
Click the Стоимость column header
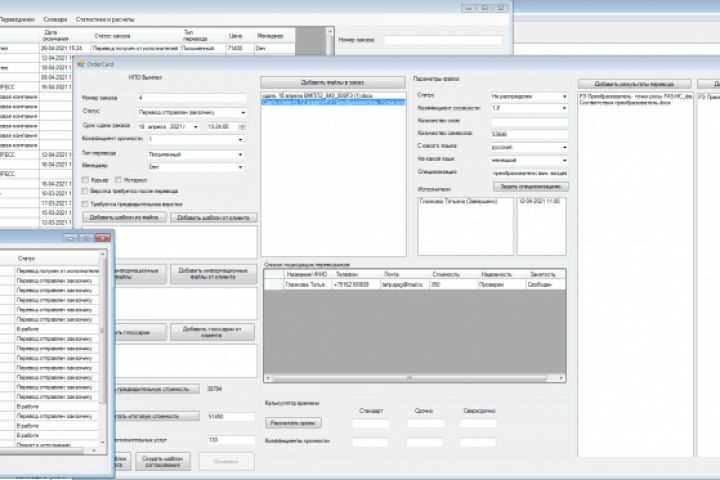[452, 274]
